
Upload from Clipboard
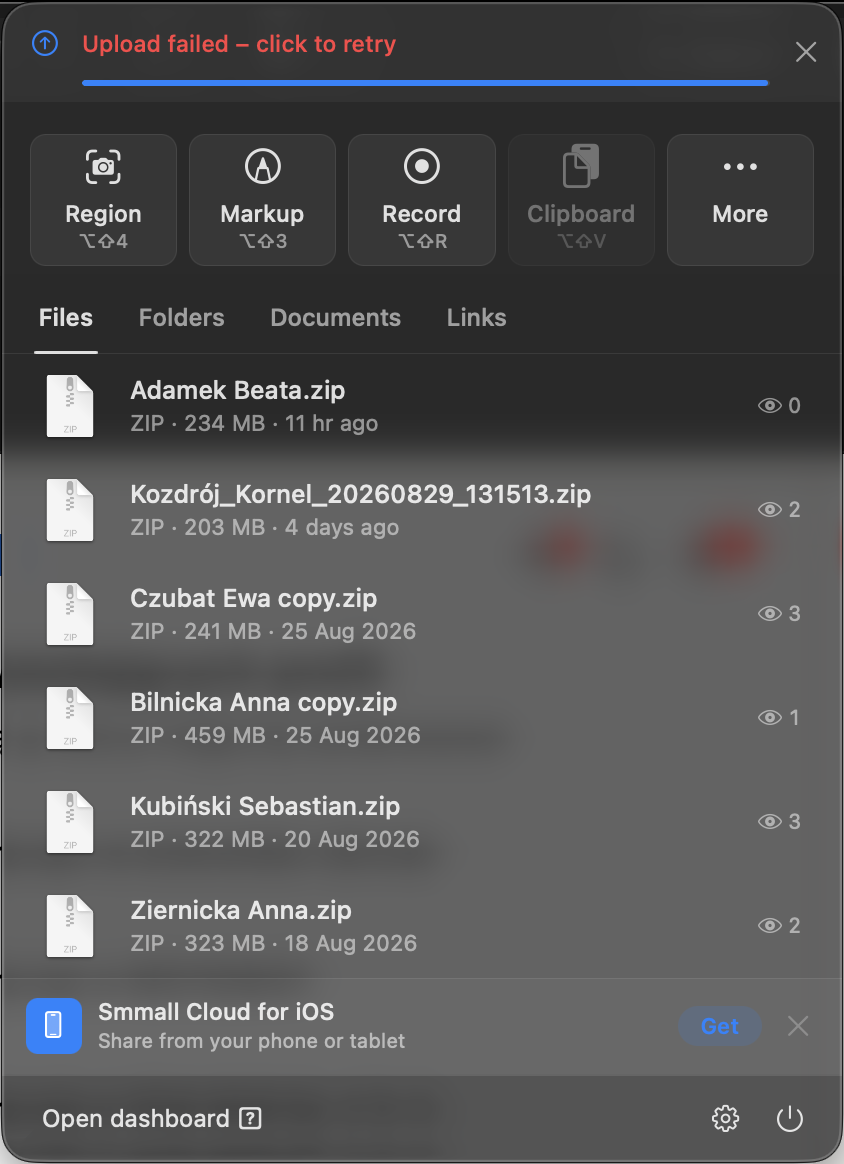(580, 200)
